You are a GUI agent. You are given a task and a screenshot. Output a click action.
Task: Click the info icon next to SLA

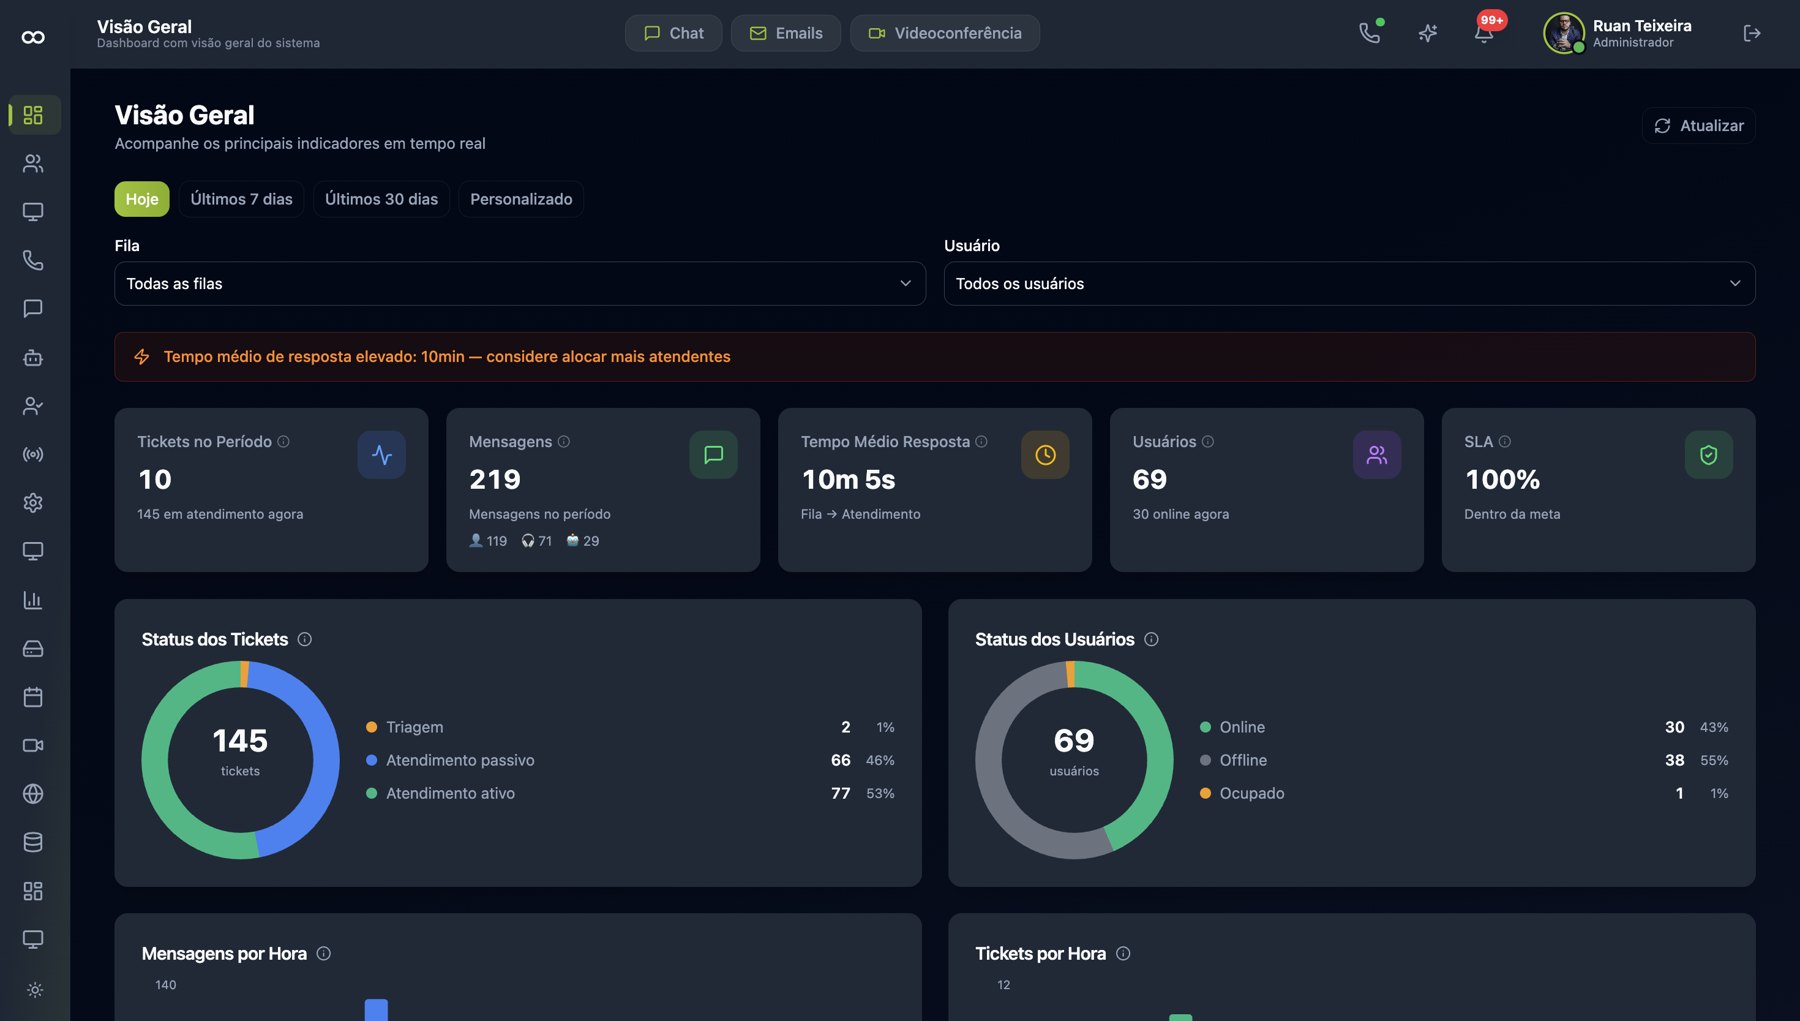[1505, 441]
